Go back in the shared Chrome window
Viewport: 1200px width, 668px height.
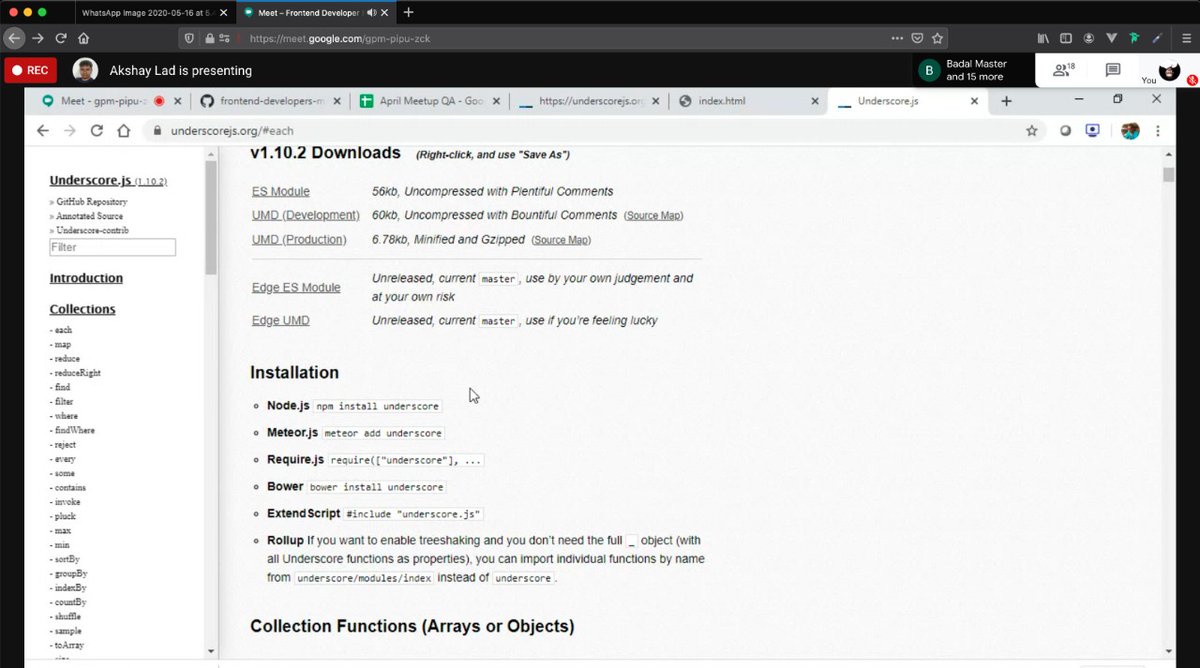tap(43, 131)
